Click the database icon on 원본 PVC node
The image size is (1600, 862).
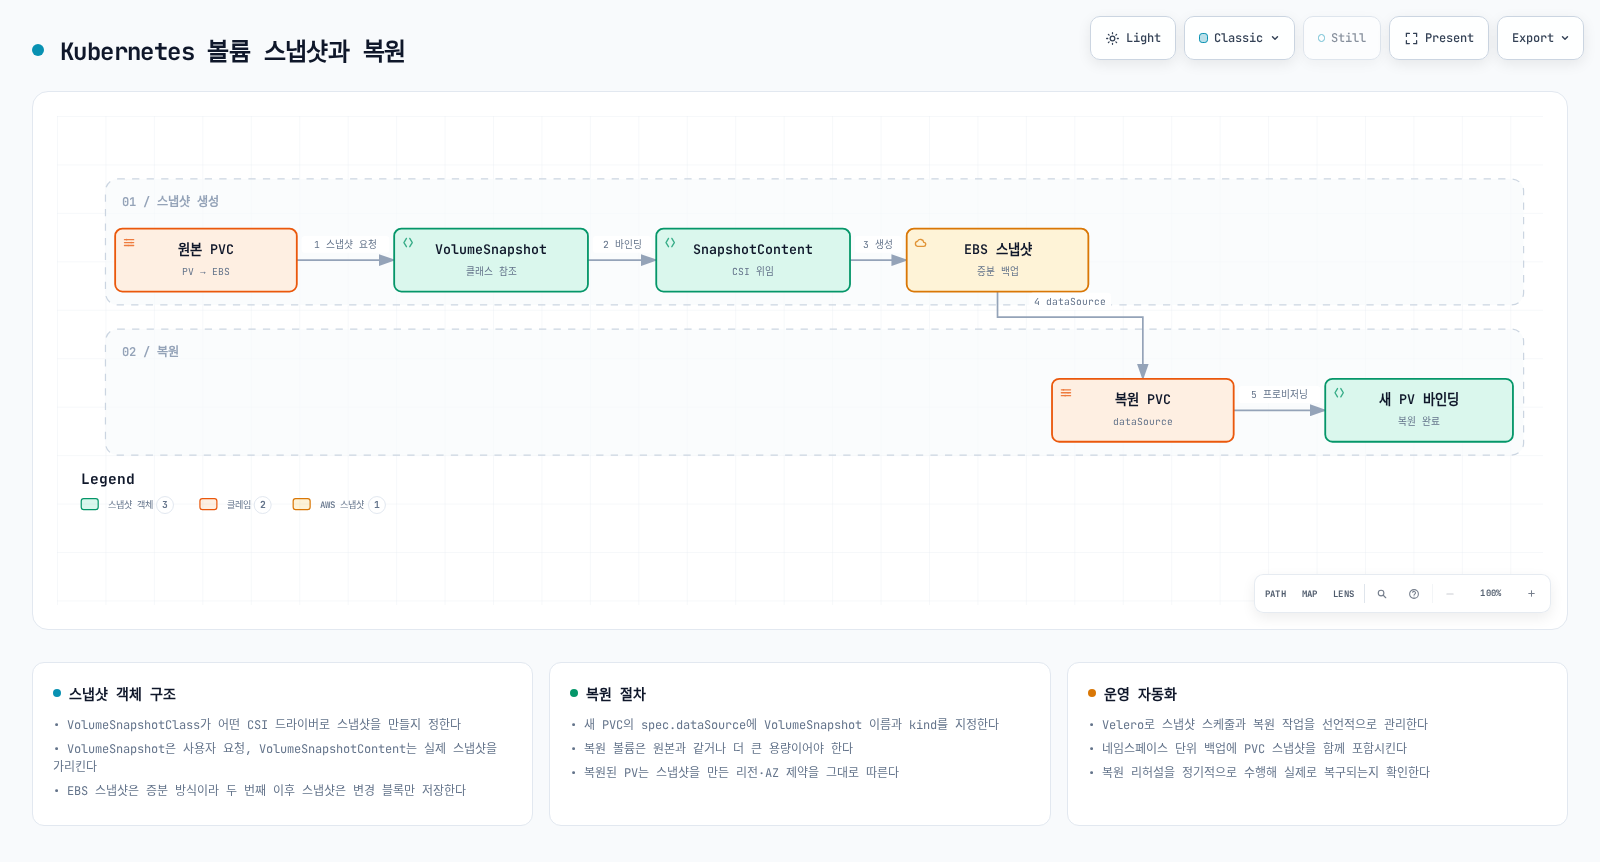(129, 243)
